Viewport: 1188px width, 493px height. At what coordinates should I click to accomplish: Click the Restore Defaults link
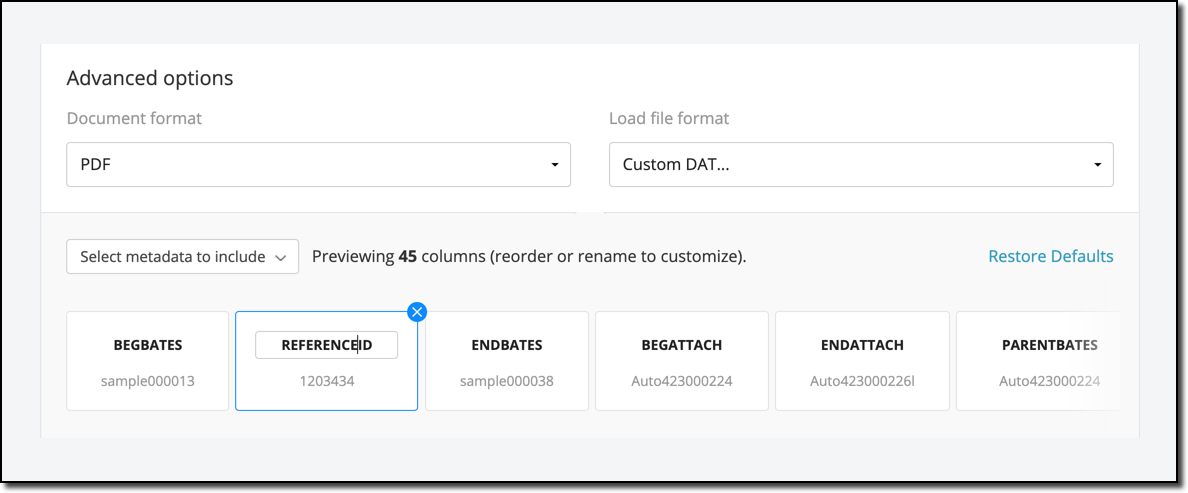[x=1050, y=256]
